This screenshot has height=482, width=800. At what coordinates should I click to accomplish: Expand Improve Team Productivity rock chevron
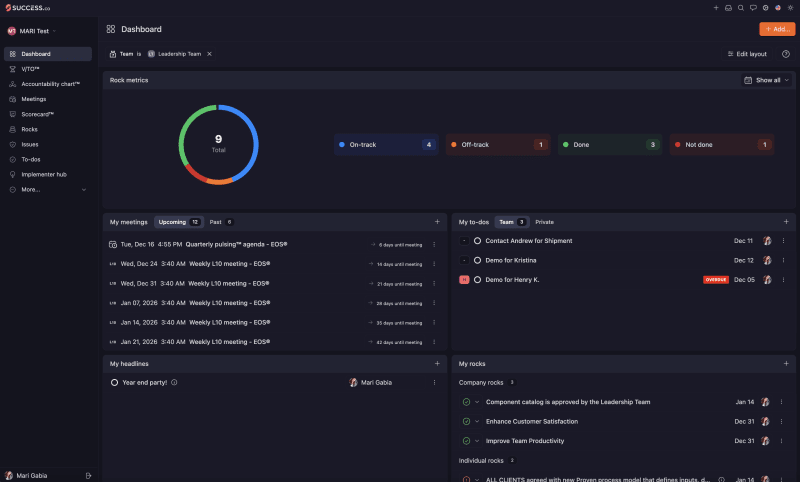tap(477, 441)
